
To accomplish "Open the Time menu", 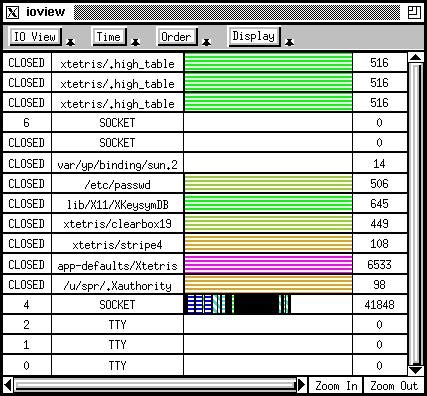I will [x=108, y=37].
